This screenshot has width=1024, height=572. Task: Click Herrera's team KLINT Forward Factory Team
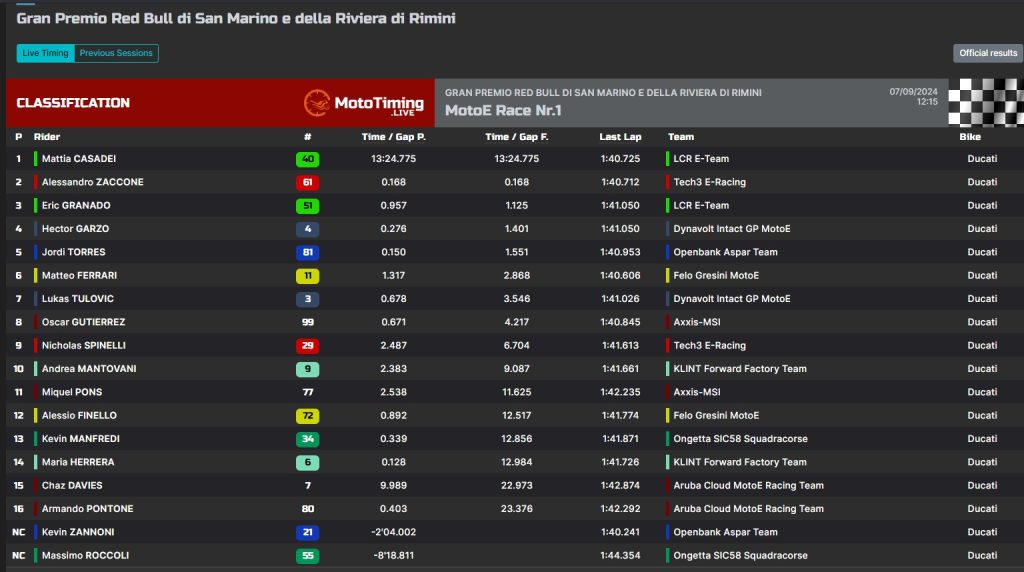(x=740, y=462)
